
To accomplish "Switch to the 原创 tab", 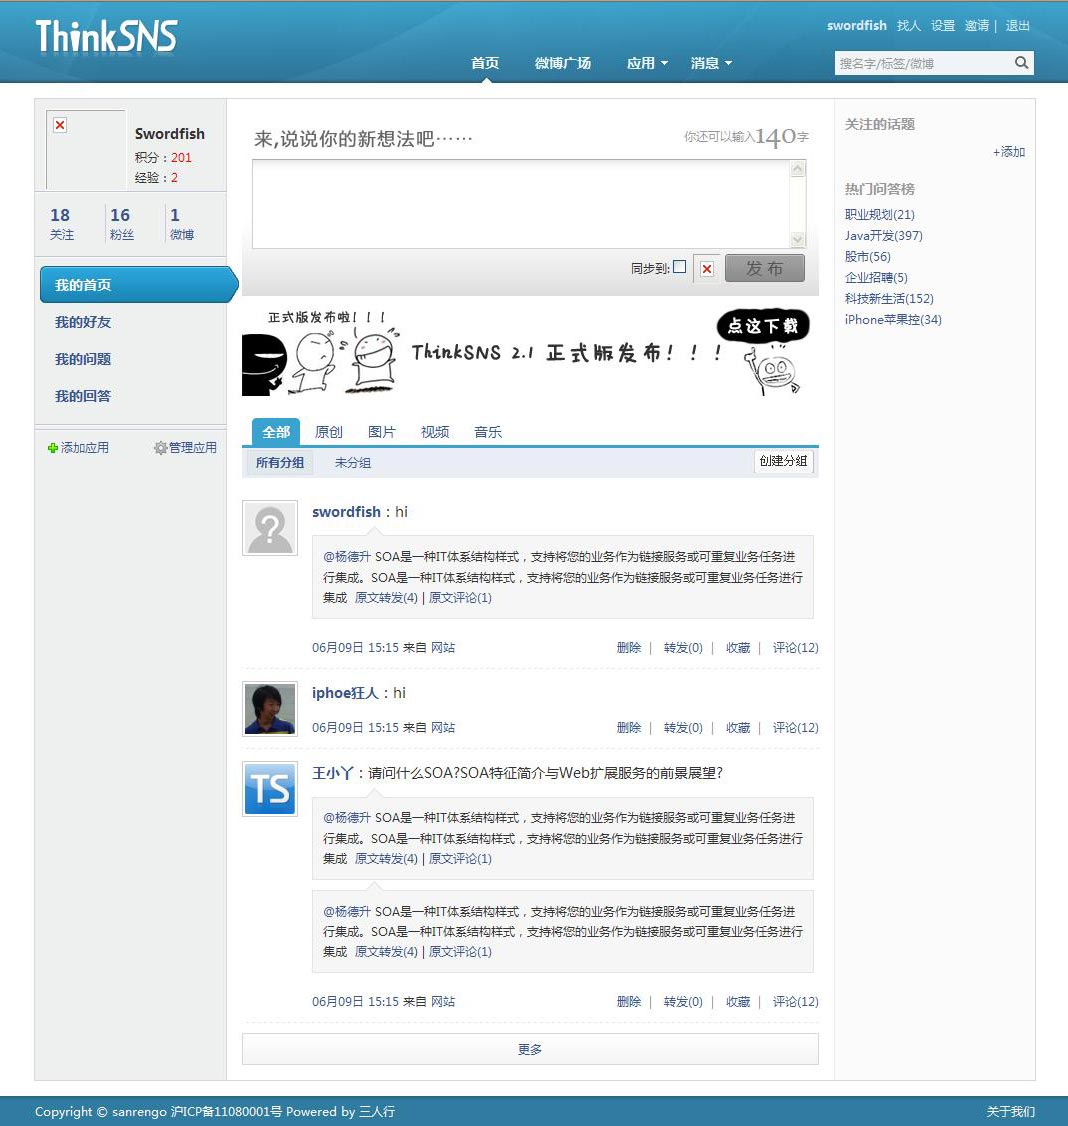I will tap(329, 432).
